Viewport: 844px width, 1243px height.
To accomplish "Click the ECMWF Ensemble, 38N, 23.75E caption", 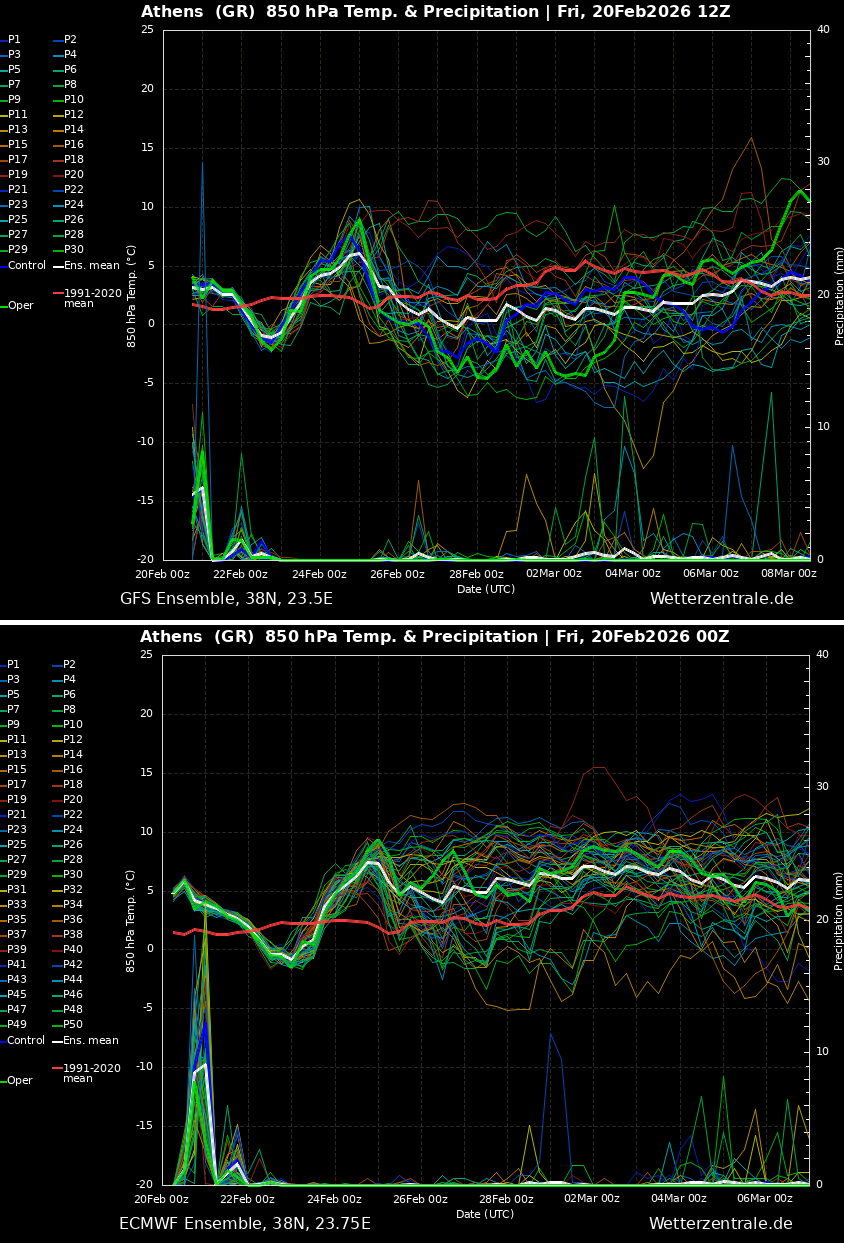I will pyautogui.click(x=245, y=1224).
